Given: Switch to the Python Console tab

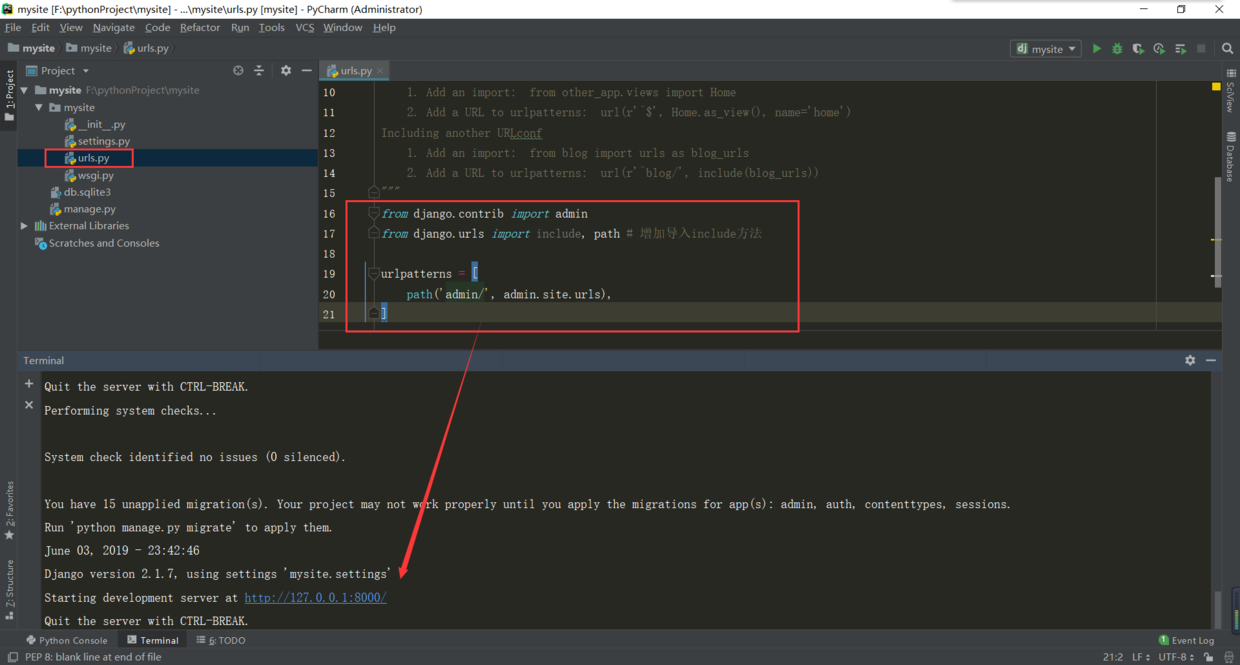Looking at the screenshot, I should click(x=67, y=640).
